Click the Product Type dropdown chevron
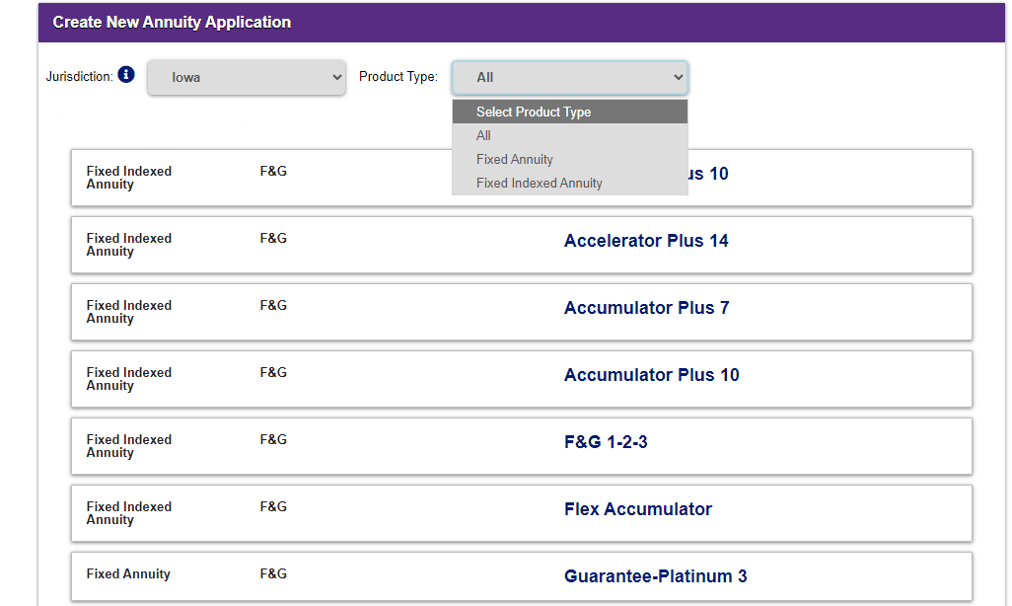 679,77
